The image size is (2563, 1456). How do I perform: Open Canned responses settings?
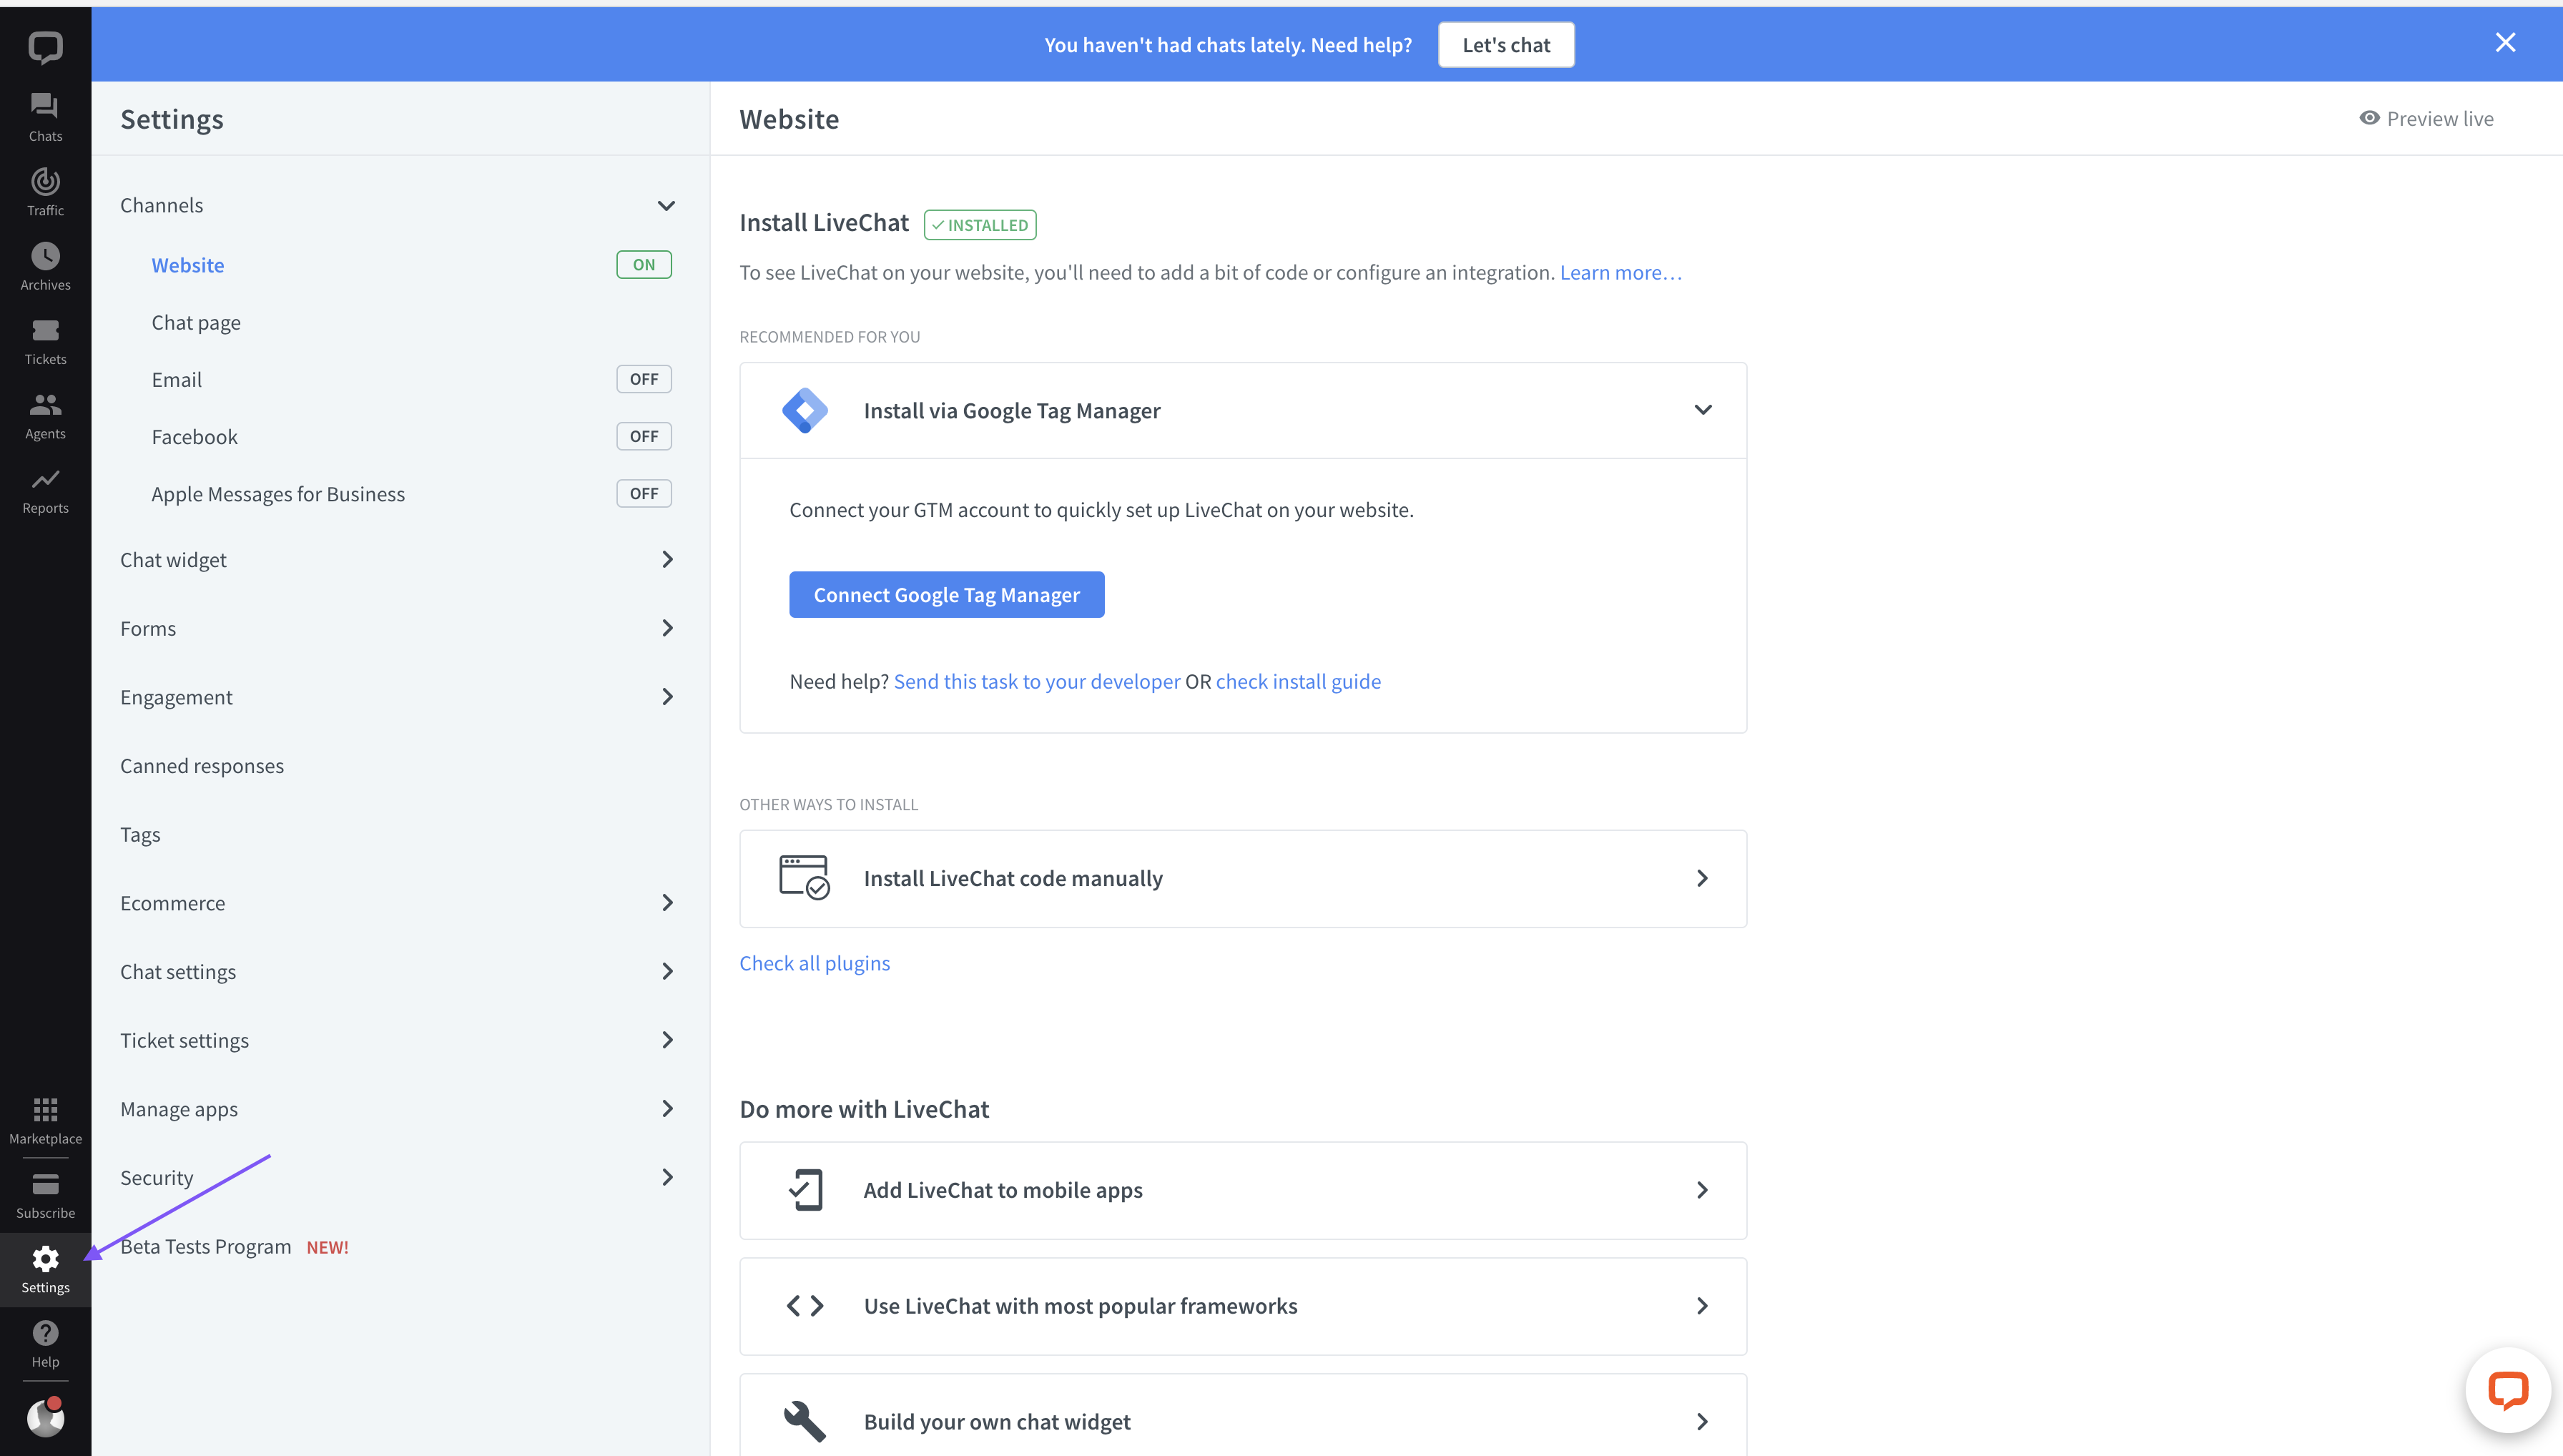pos(202,766)
